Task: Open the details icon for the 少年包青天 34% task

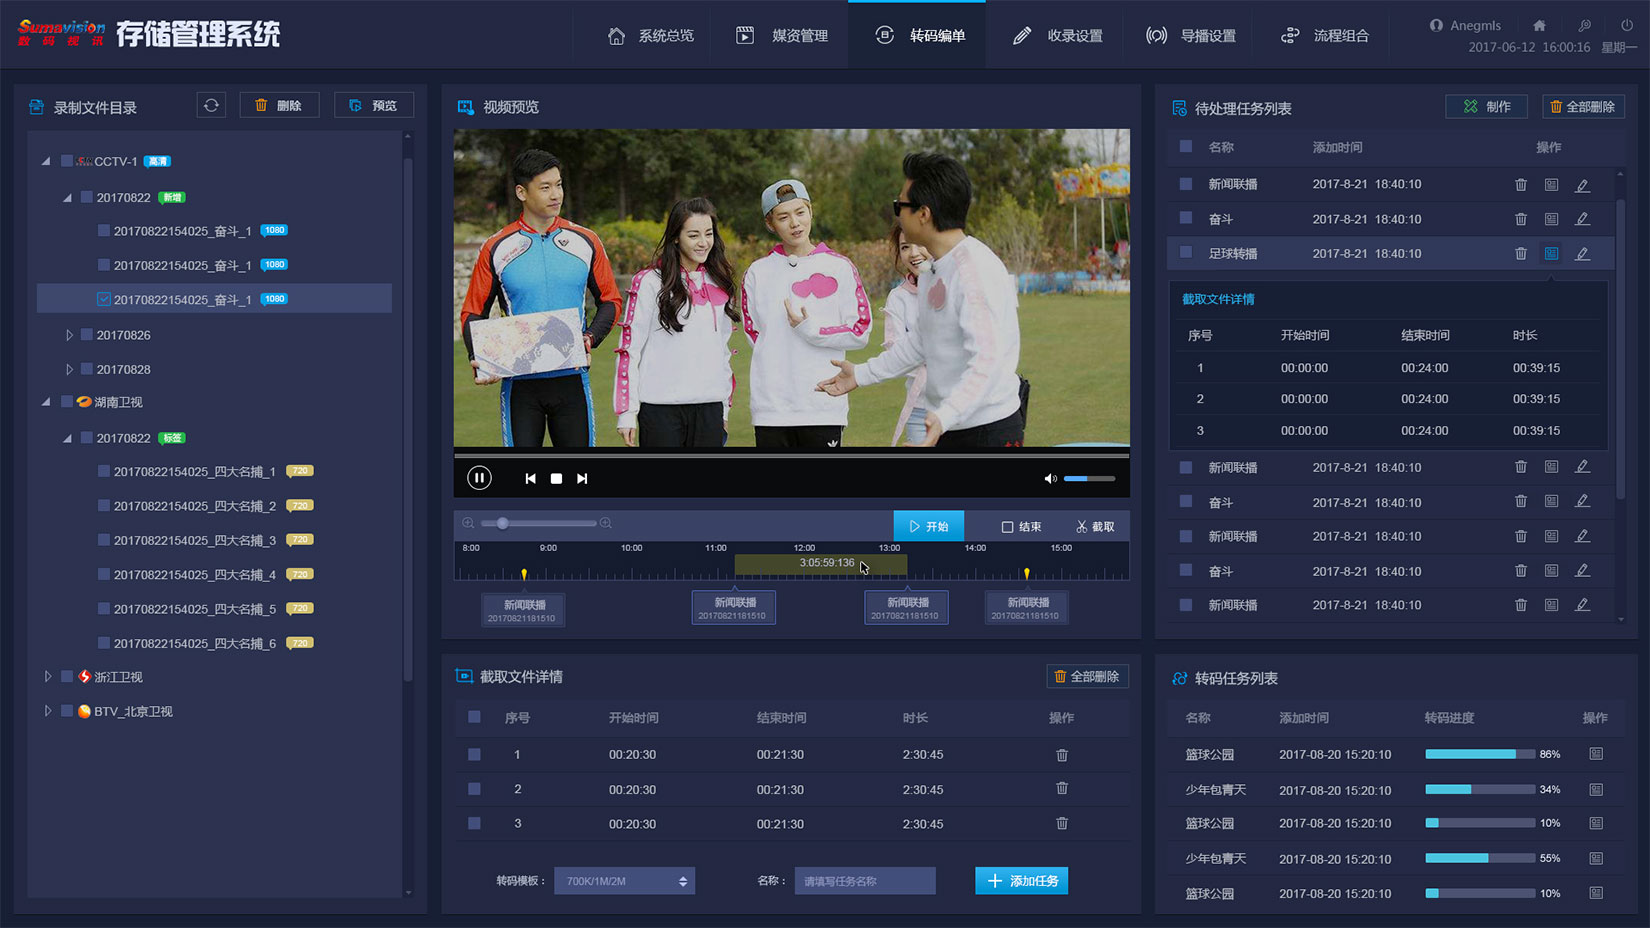Action: click(x=1596, y=789)
